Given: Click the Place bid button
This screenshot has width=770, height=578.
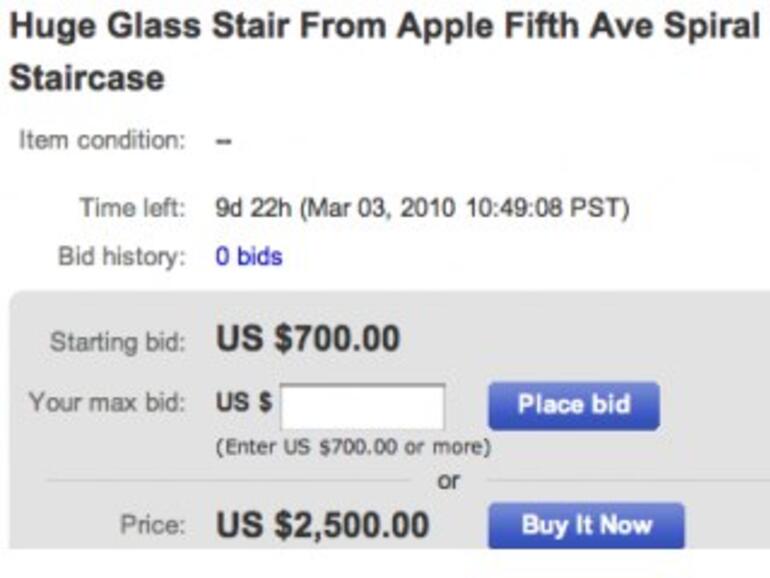Looking at the screenshot, I should 573,405.
